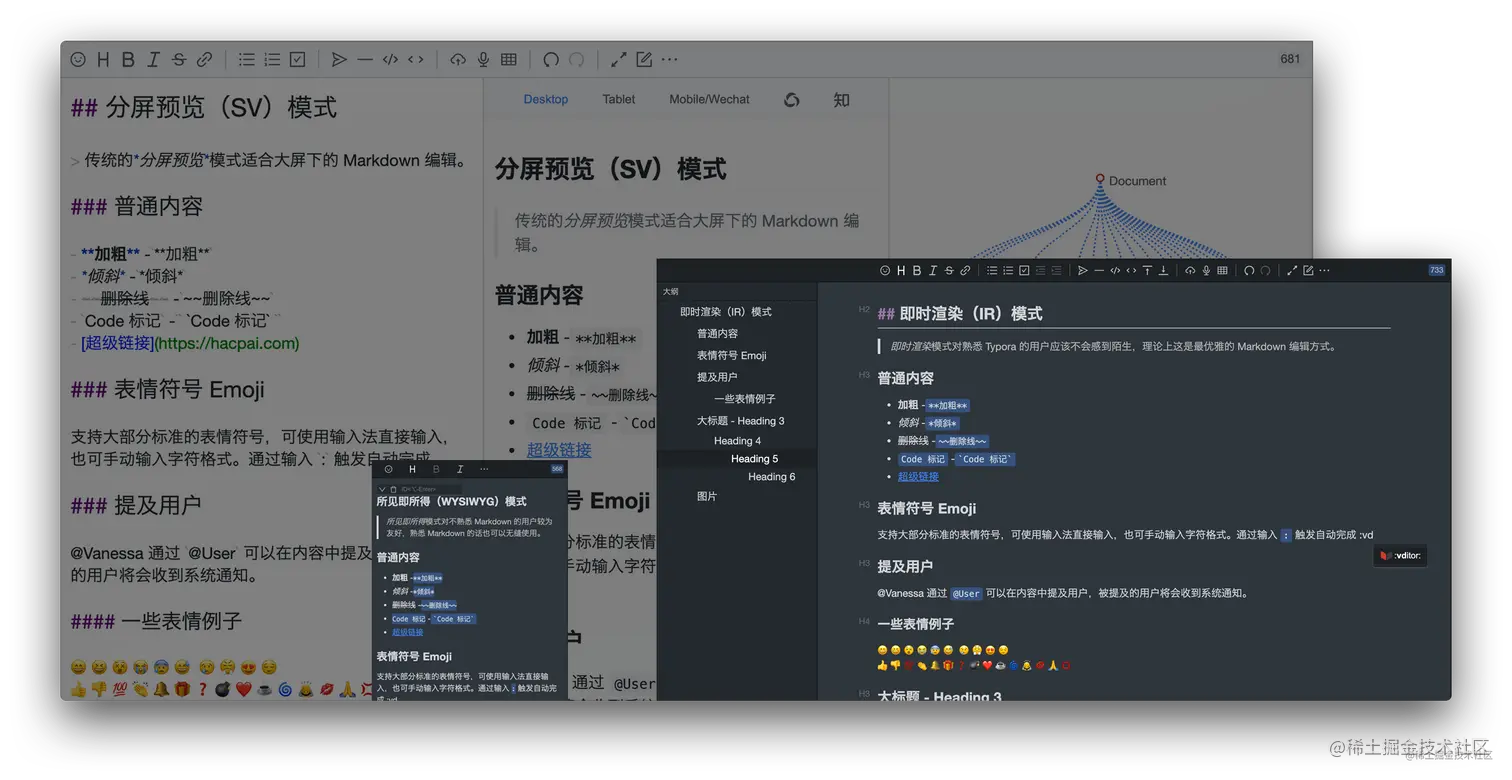The width and height of the screenshot is (1512, 780).
Task: Choose :vditor: emoji autocomplete suggestion
Action: [x=1400, y=556]
